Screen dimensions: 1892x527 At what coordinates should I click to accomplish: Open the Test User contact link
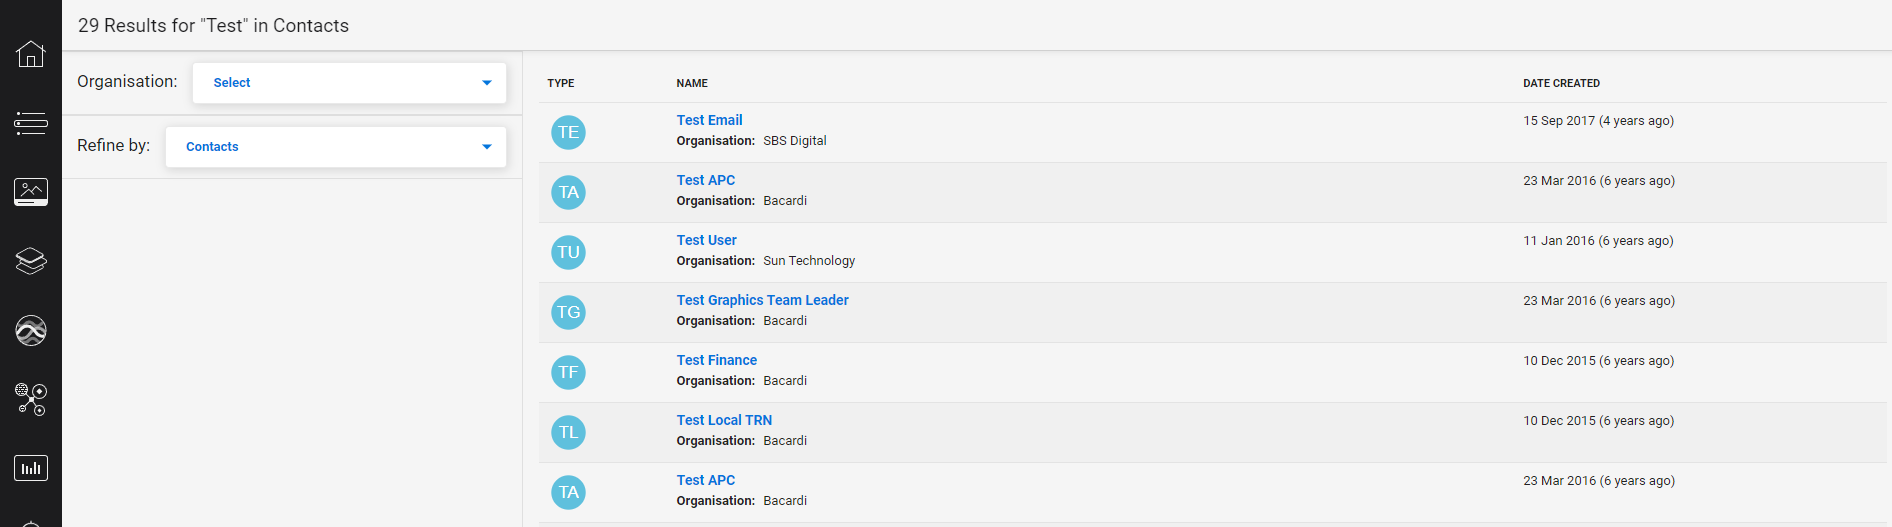[x=706, y=240]
